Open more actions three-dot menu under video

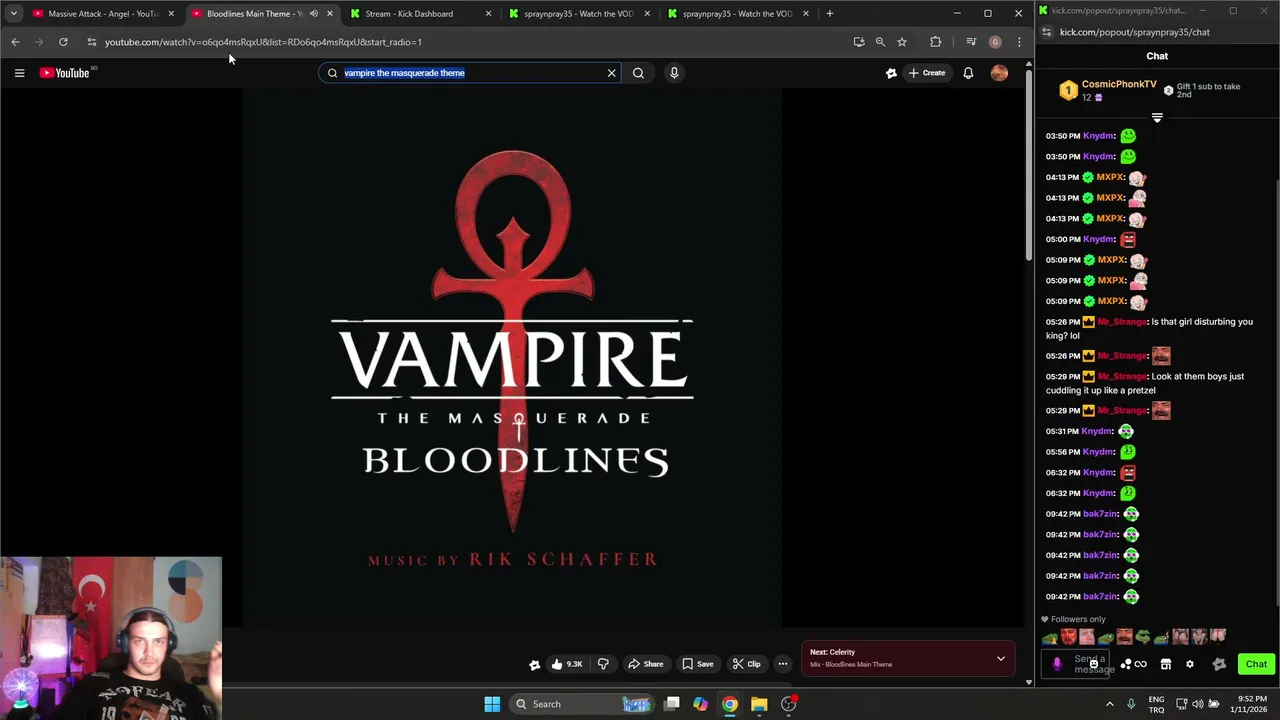783,664
